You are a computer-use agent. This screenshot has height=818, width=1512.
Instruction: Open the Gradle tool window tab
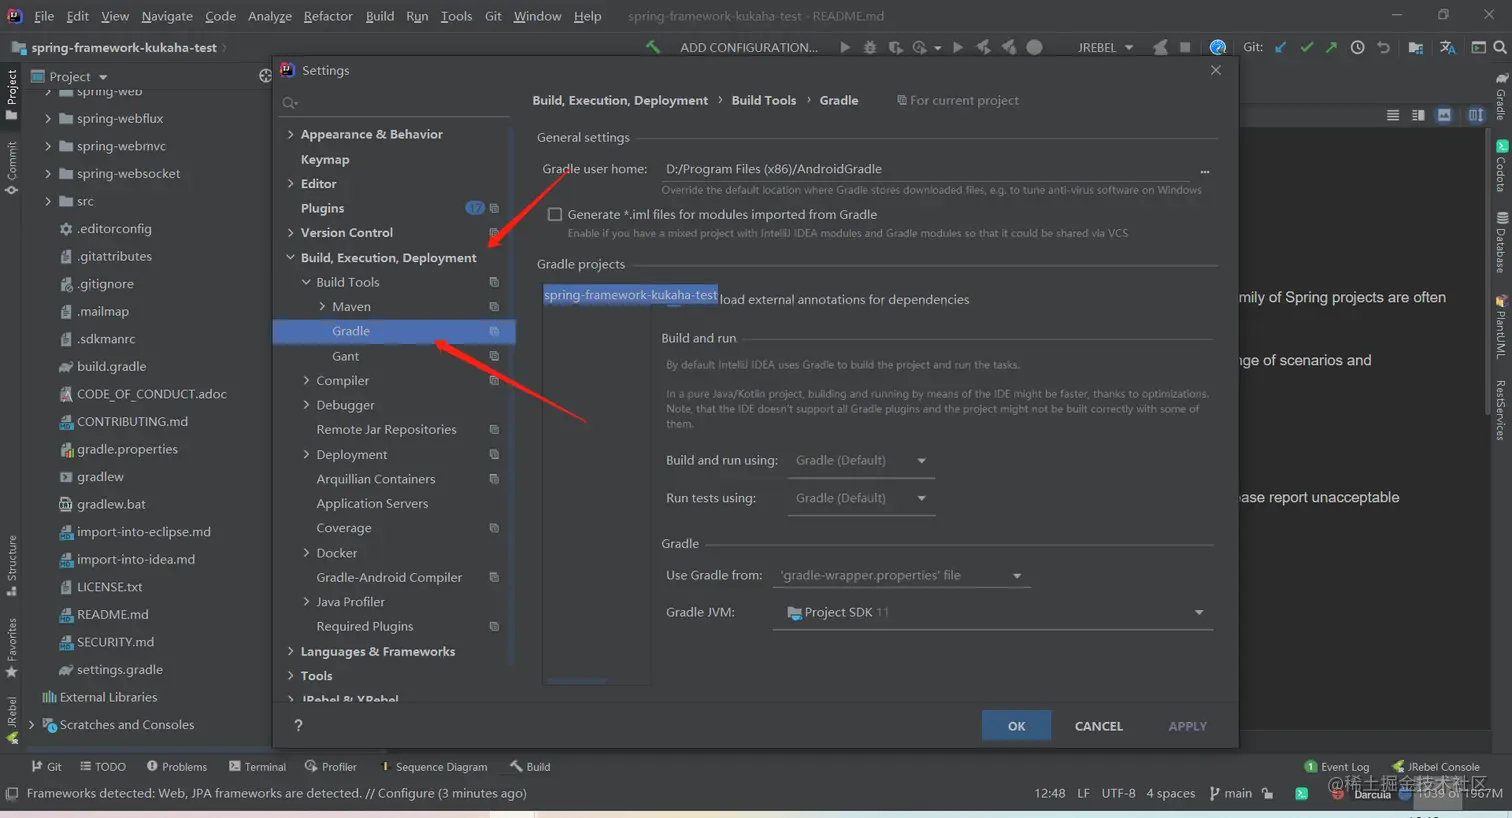point(1501,96)
